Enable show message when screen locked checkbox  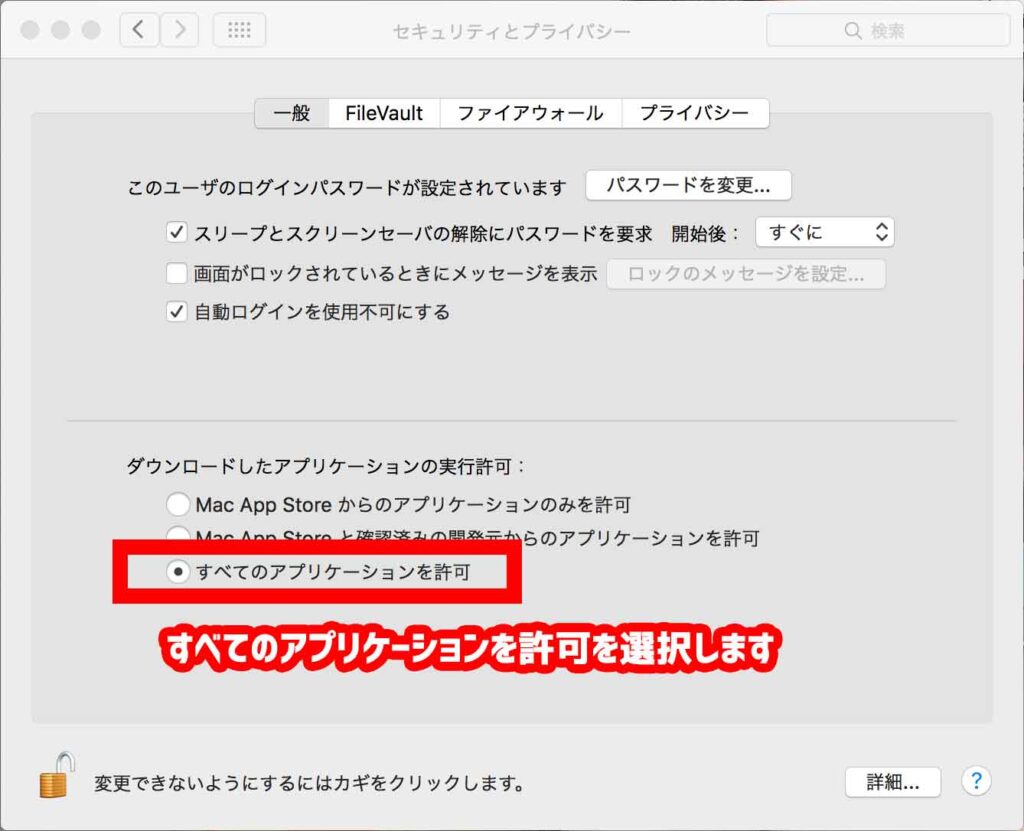point(177,273)
